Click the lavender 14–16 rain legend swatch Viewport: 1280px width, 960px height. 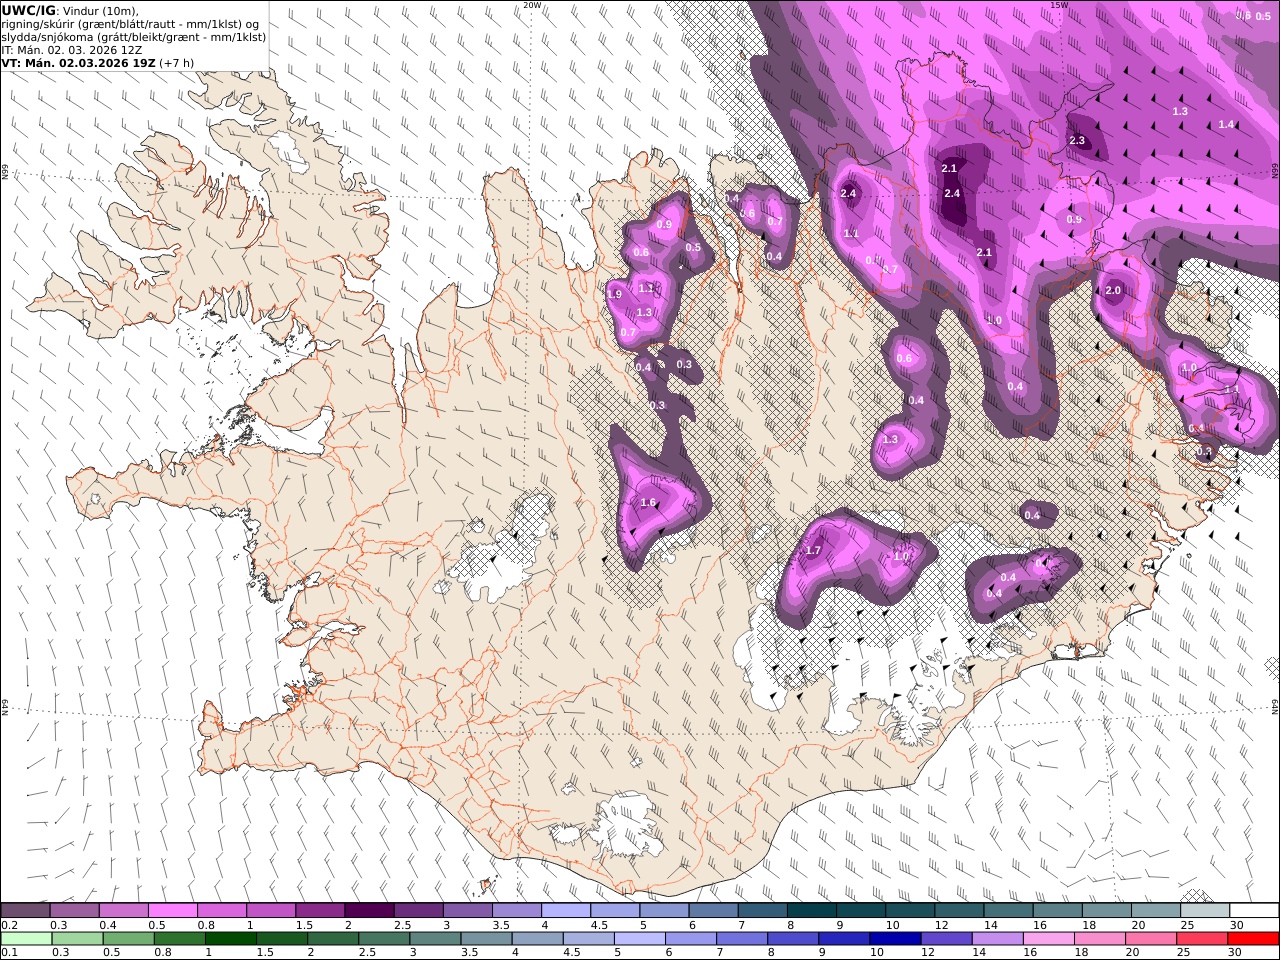pyautogui.click(x=998, y=939)
